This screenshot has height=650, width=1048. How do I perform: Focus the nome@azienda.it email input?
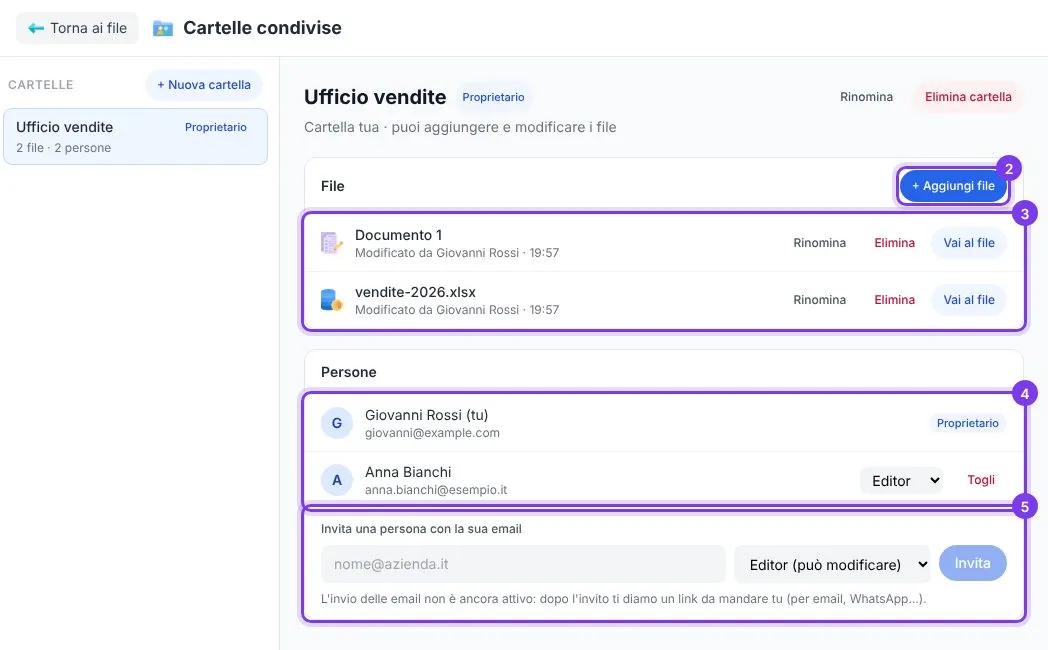[x=523, y=564]
